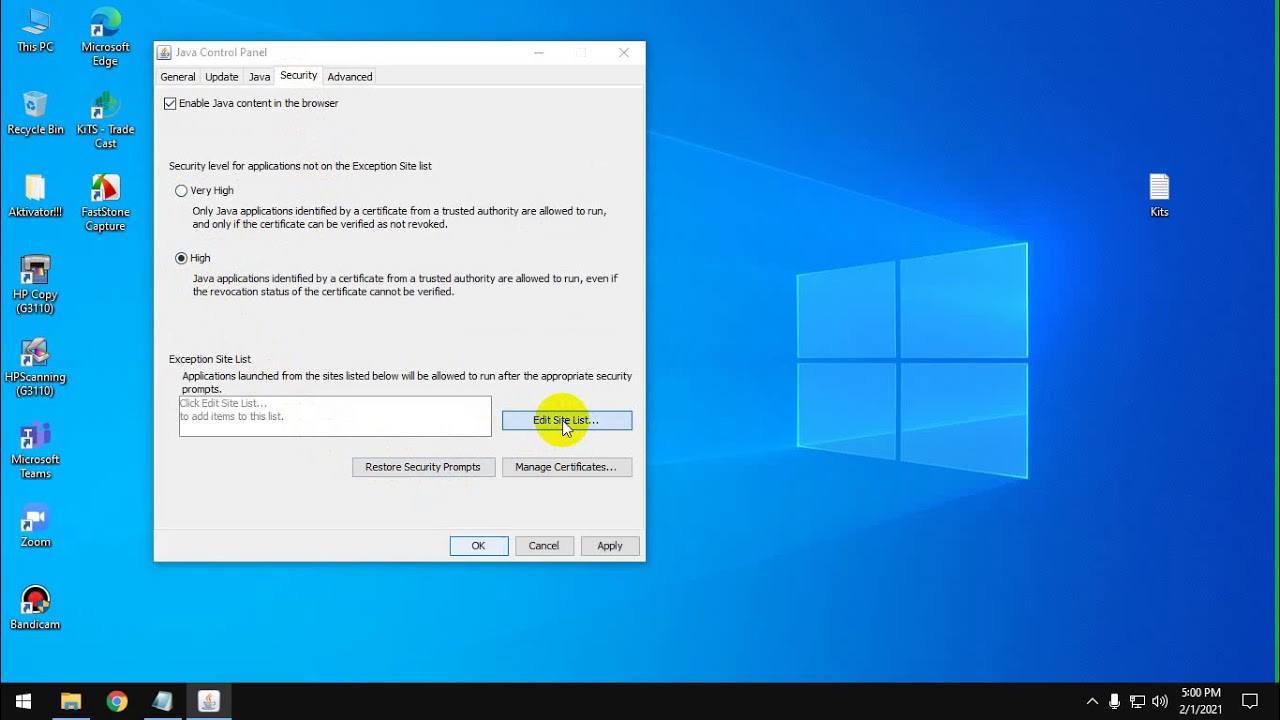
Task: Select the Aktivator!!! folder icon
Action: [35, 195]
